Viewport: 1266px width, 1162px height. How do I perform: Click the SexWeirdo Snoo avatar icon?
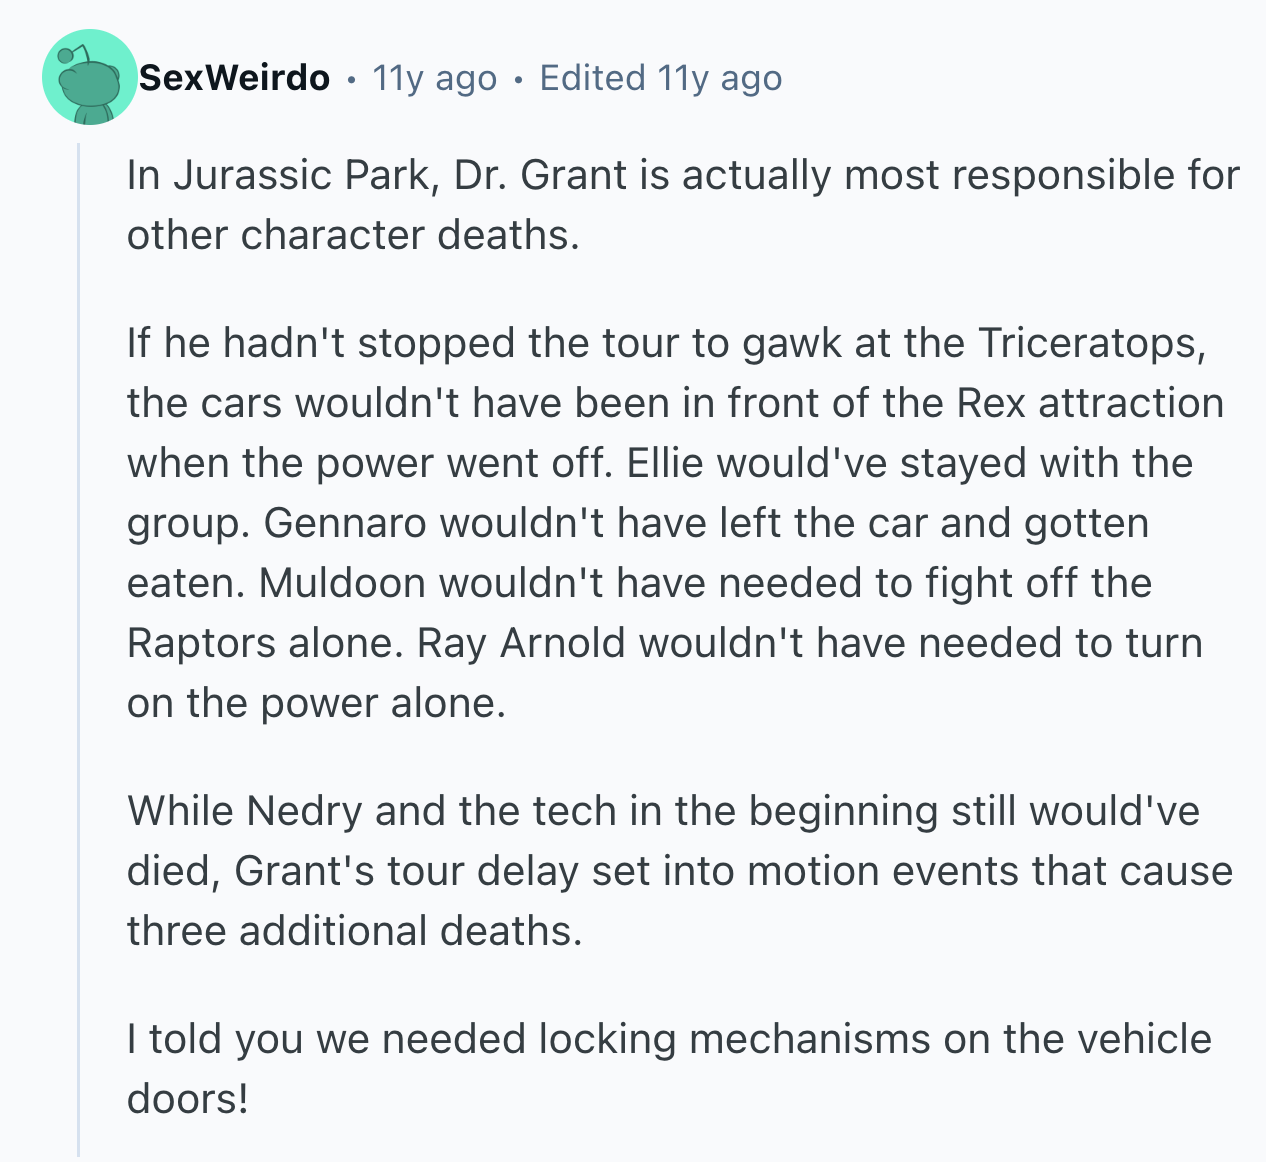pyautogui.click(x=89, y=77)
